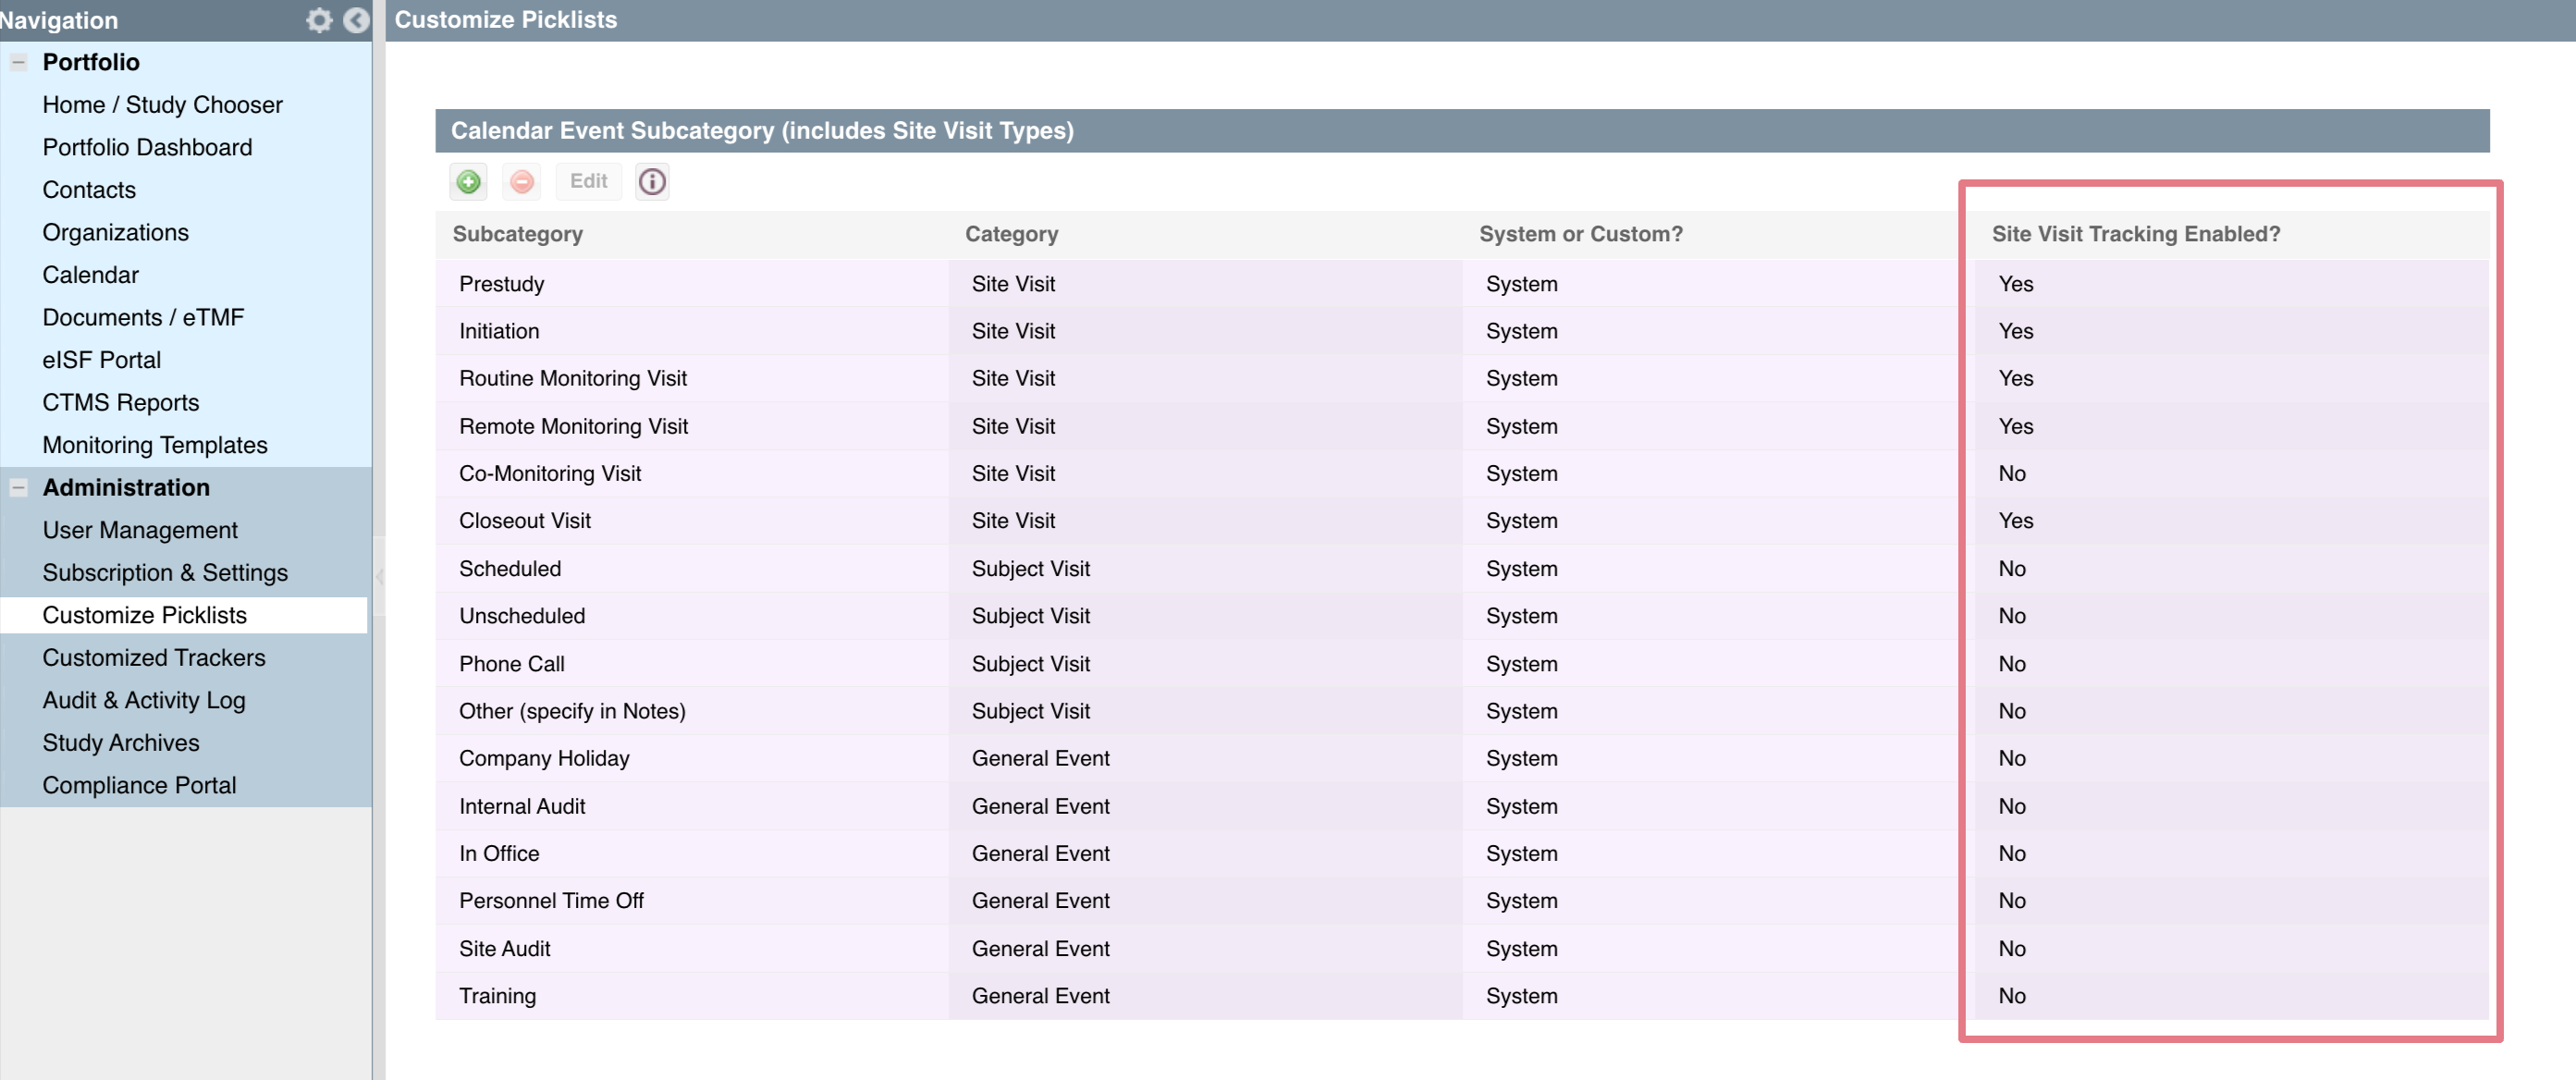This screenshot has height=1080, width=2576.
Task: Select the Initiation subcategory
Action: click(x=499, y=331)
